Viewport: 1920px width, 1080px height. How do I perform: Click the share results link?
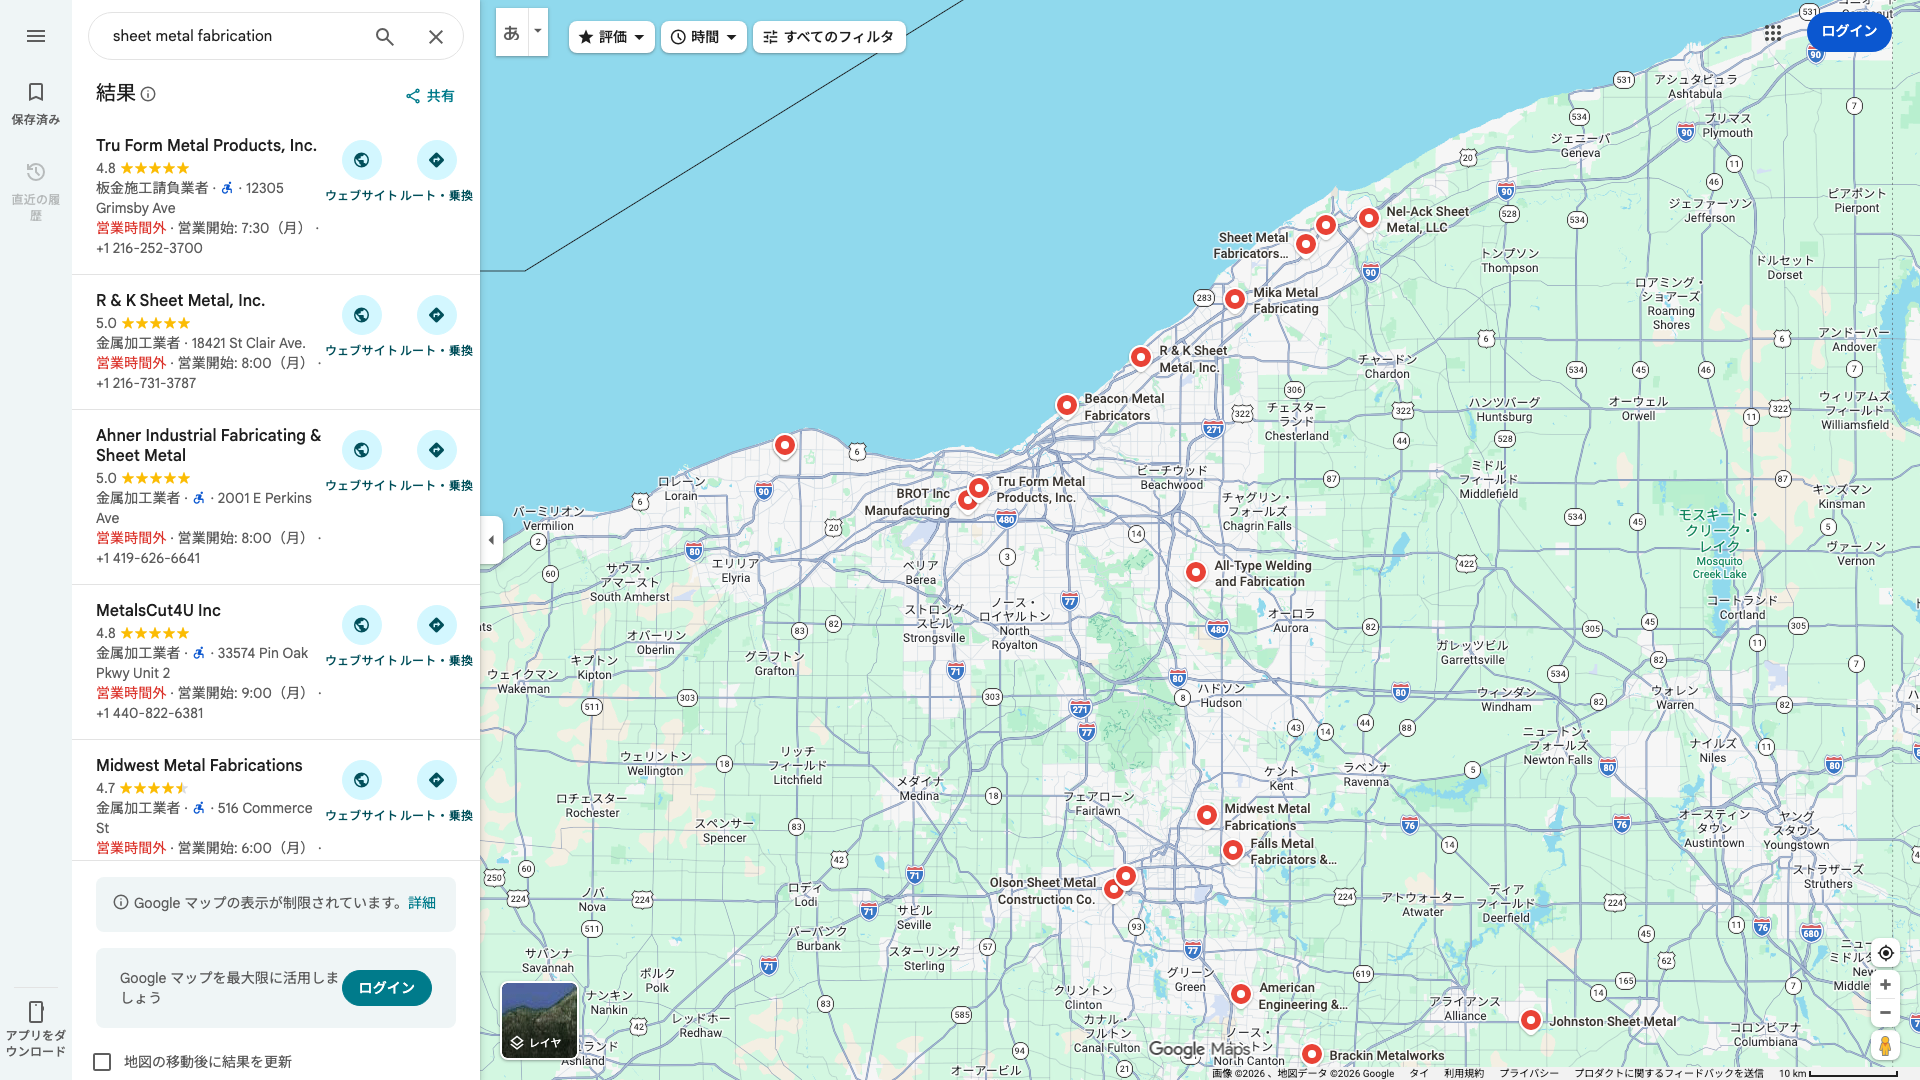point(430,96)
